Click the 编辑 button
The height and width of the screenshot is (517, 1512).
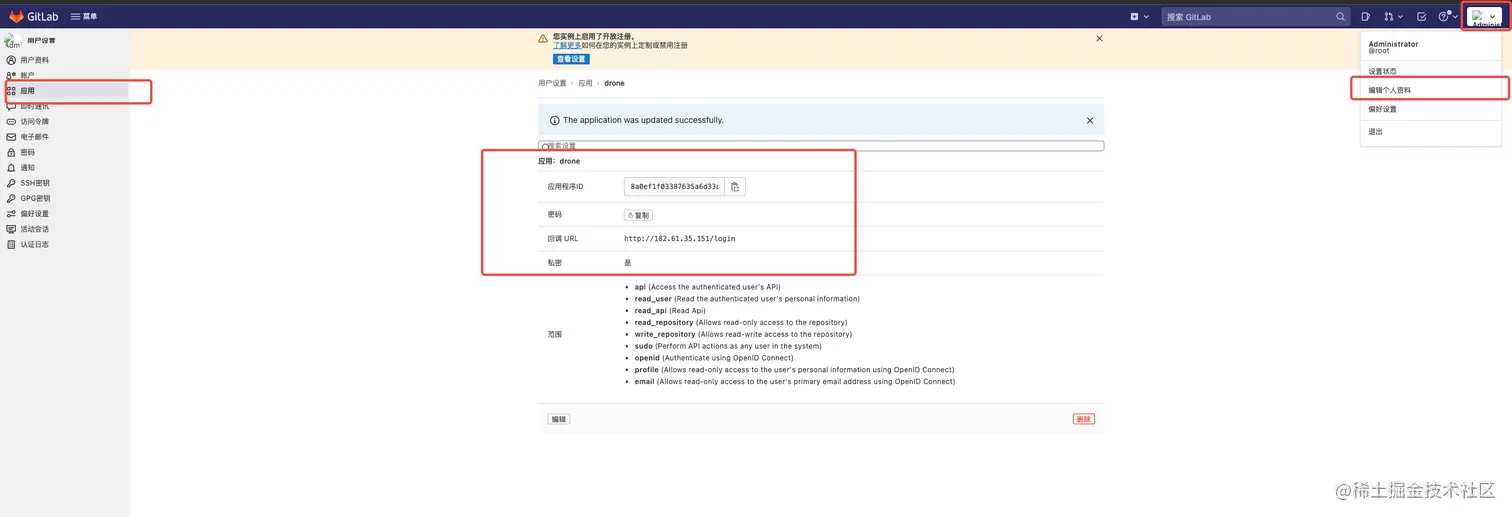tap(559, 419)
